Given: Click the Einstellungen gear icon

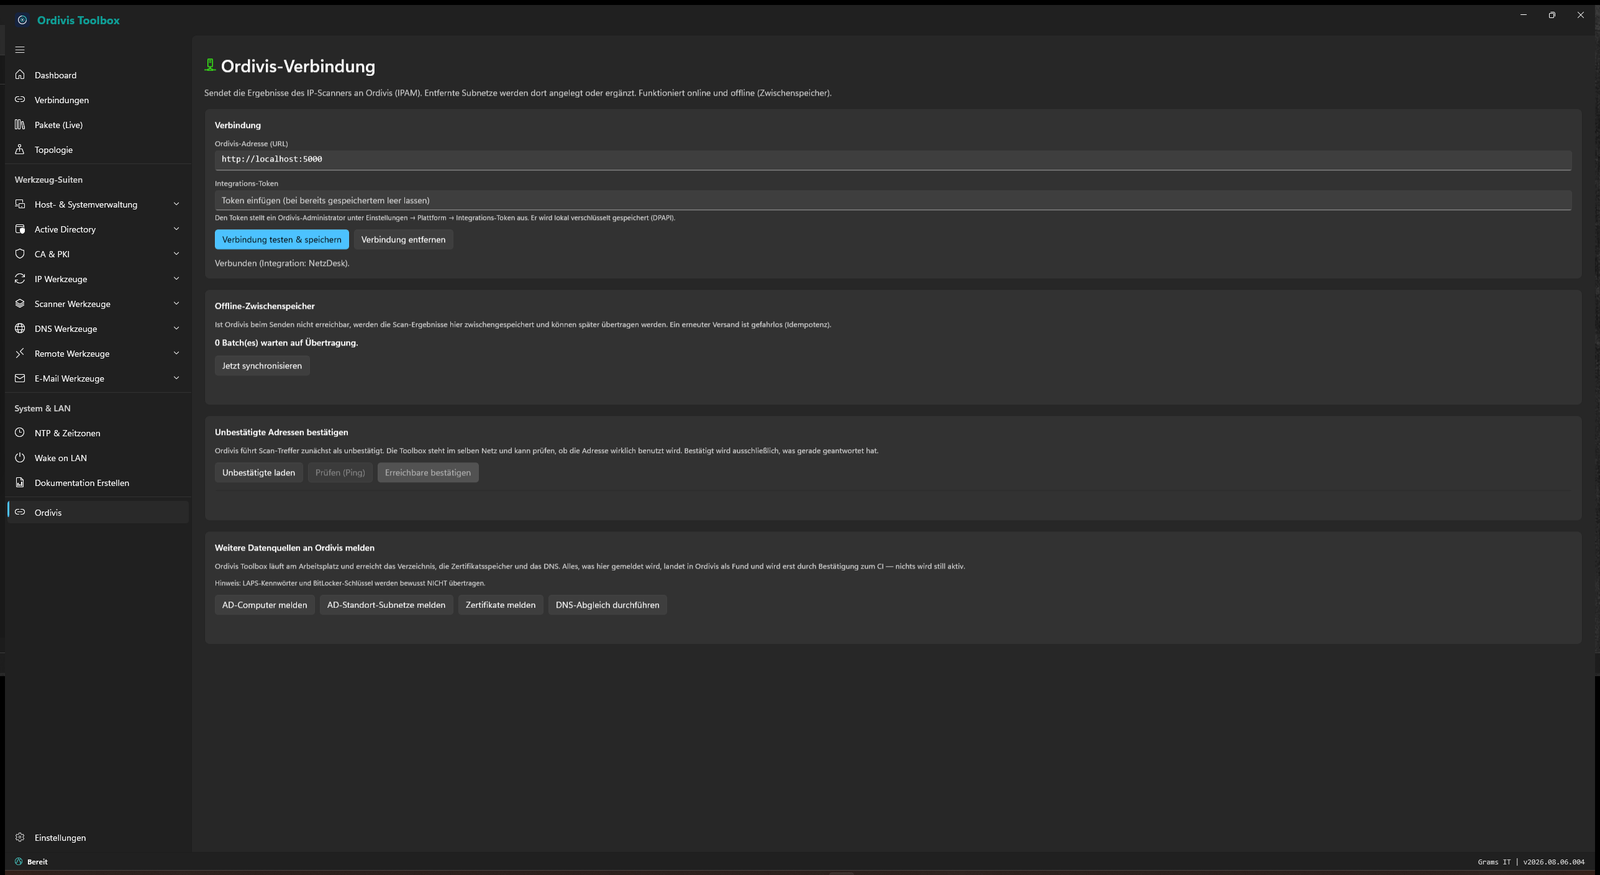Looking at the screenshot, I should click(x=19, y=838).
